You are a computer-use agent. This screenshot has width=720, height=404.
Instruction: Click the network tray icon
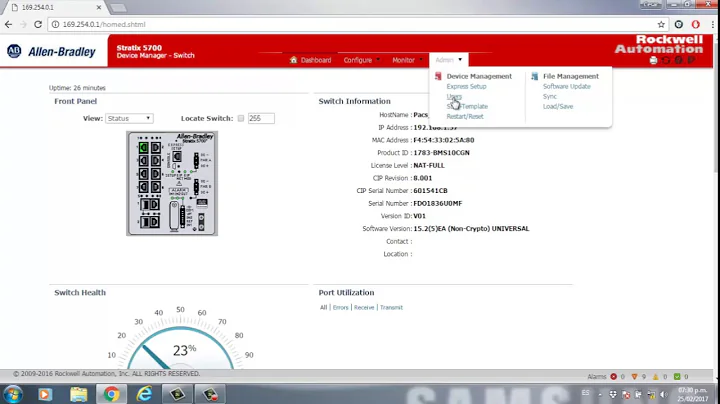pyautogui.click(x=651, y=394)
